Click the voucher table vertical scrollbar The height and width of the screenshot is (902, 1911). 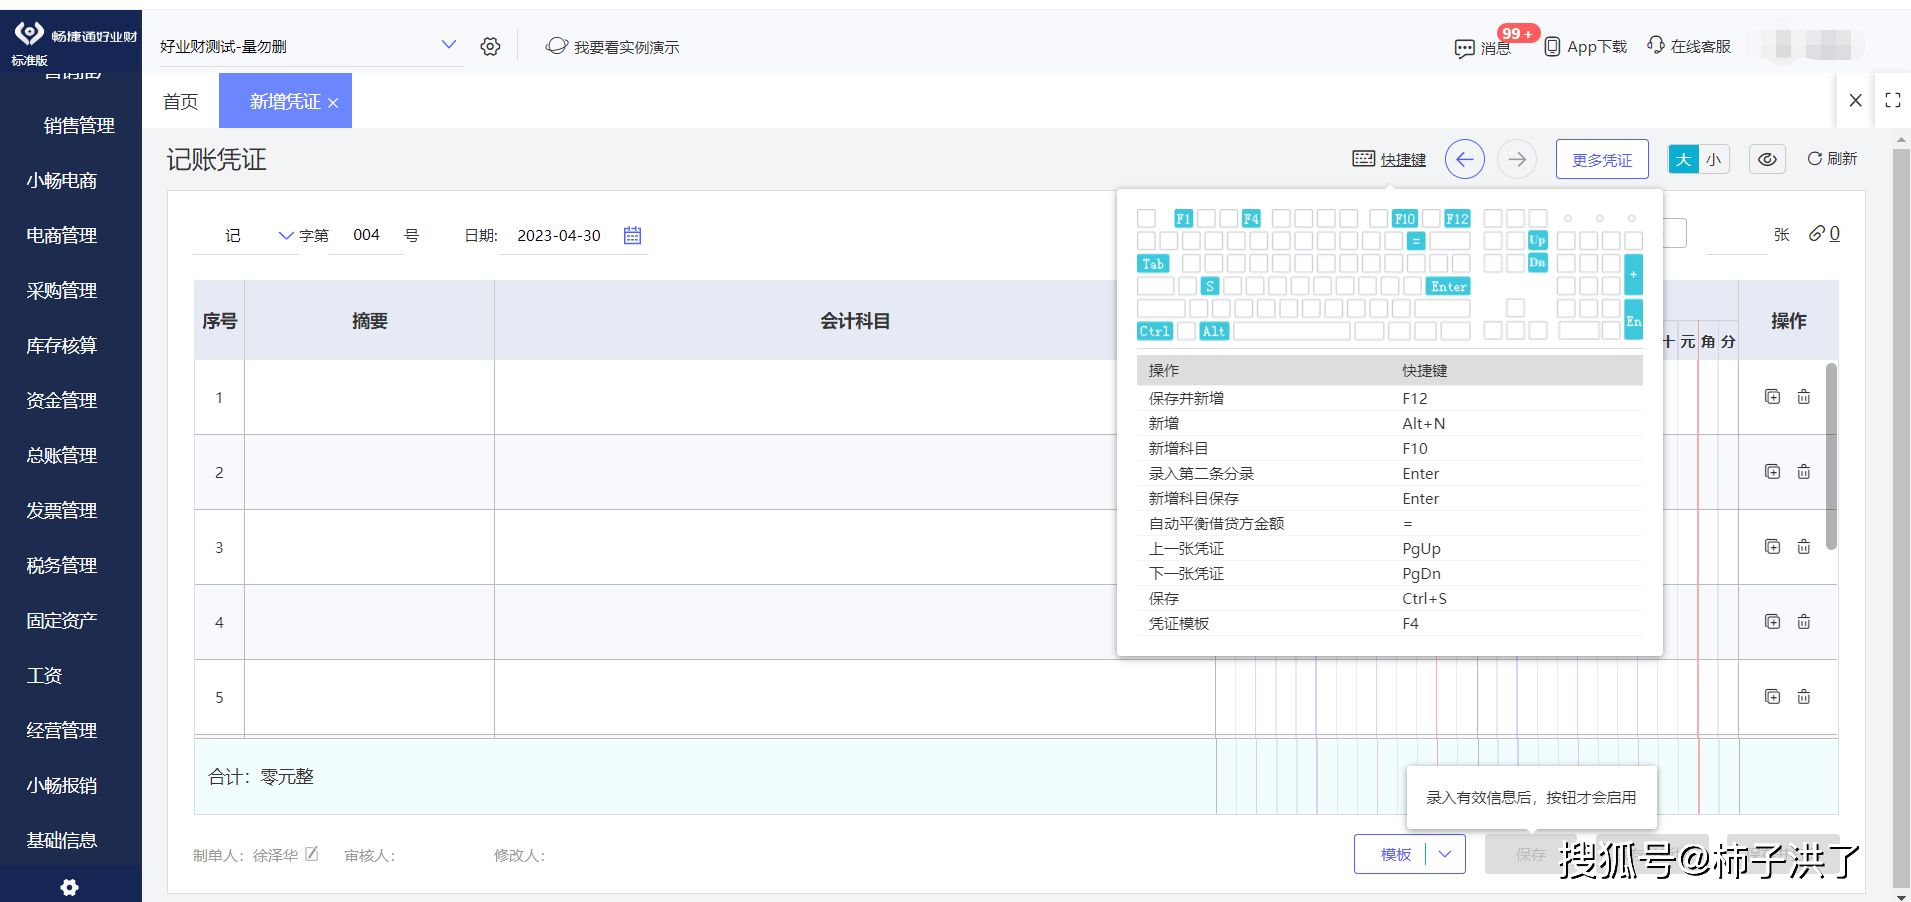pyautogui.click(x=1831, y=456)
